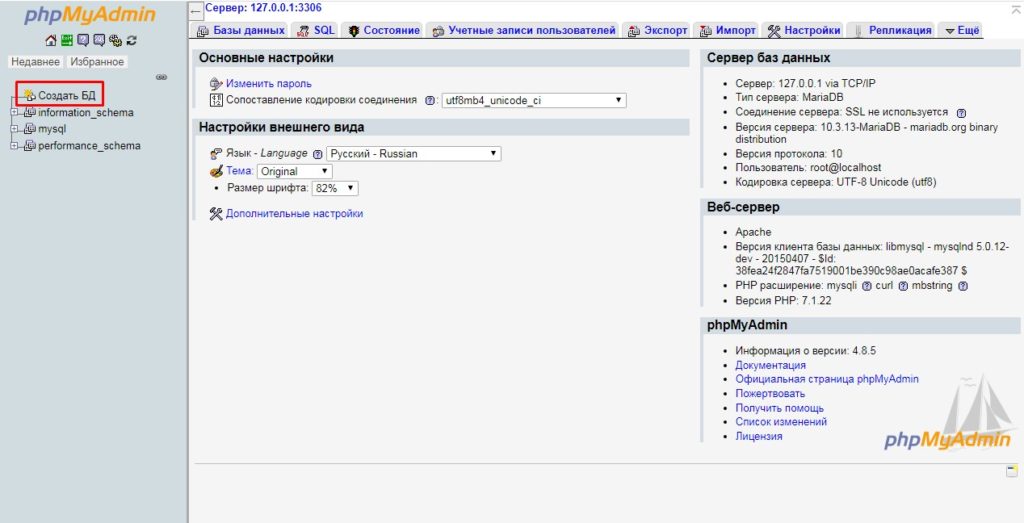This screenshot has height=523, width=1024.
Task: Open the Репликация tab
Action: (x=891, y=30)
